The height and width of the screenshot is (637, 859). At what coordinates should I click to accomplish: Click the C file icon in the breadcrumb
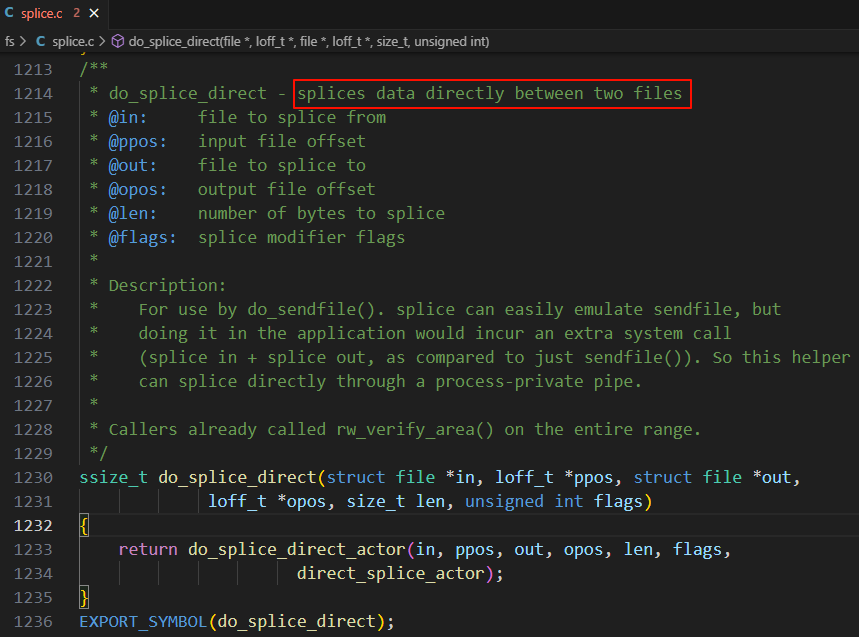coord(41,41)
